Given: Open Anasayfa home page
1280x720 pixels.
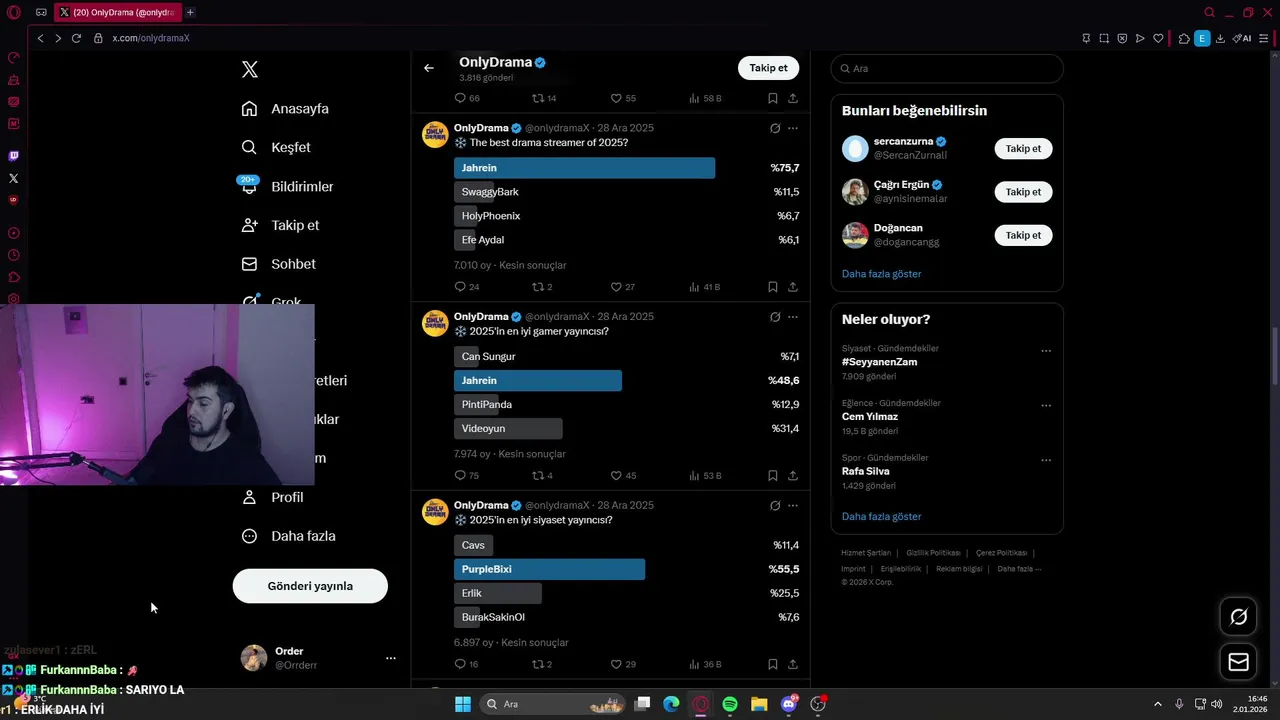Looking at the screenshot, I should (285, 108).
